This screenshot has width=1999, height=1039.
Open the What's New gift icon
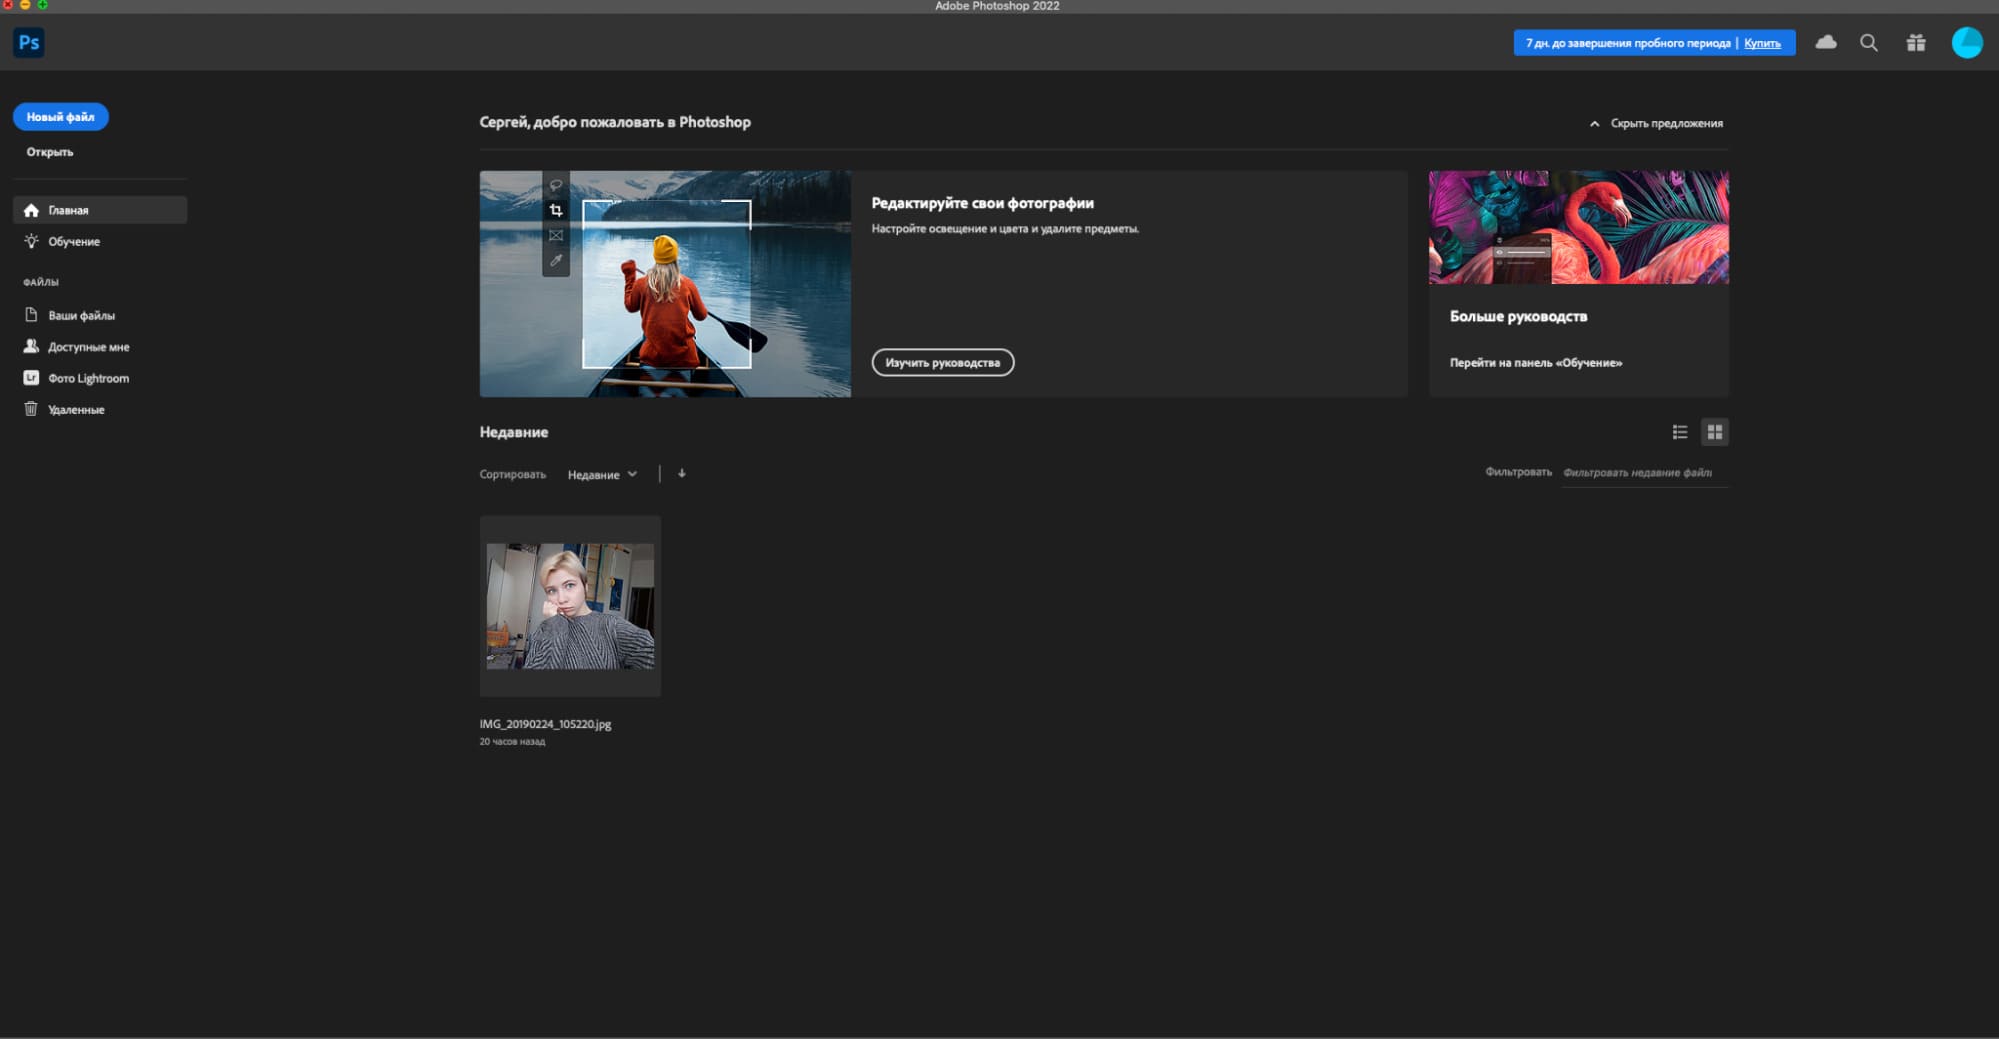[1915, 43]
